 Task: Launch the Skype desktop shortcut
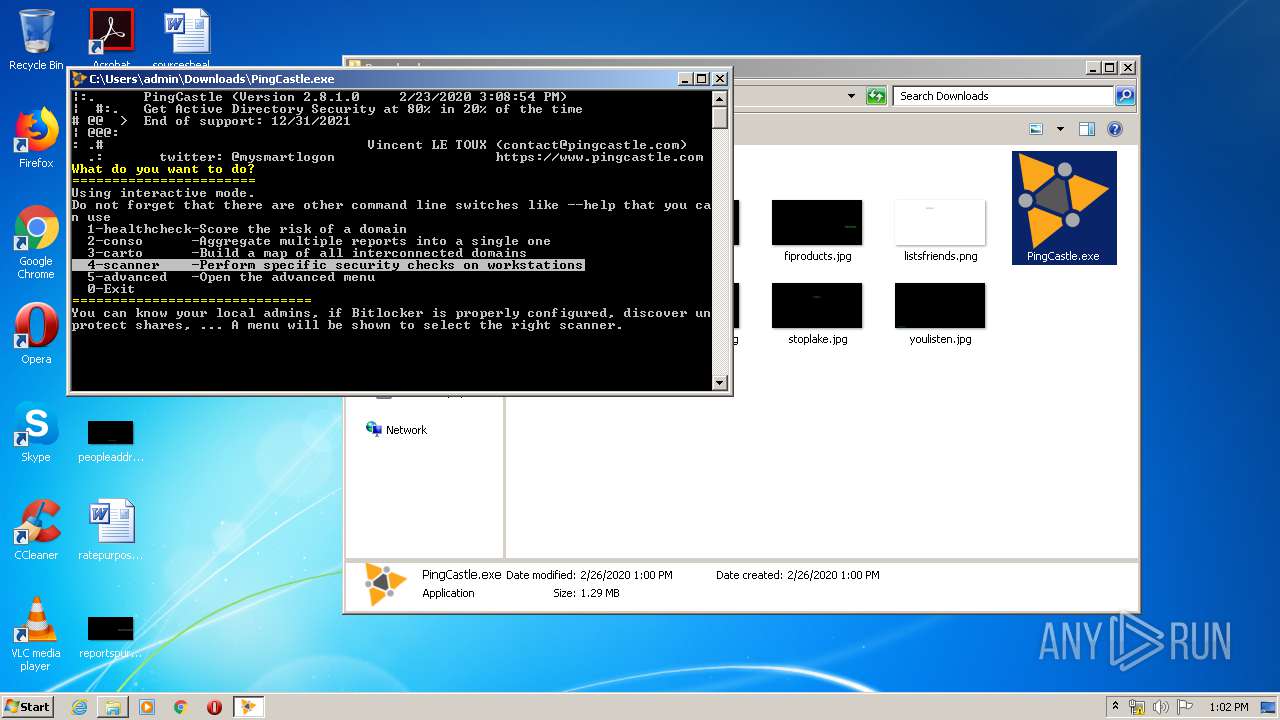36,432
